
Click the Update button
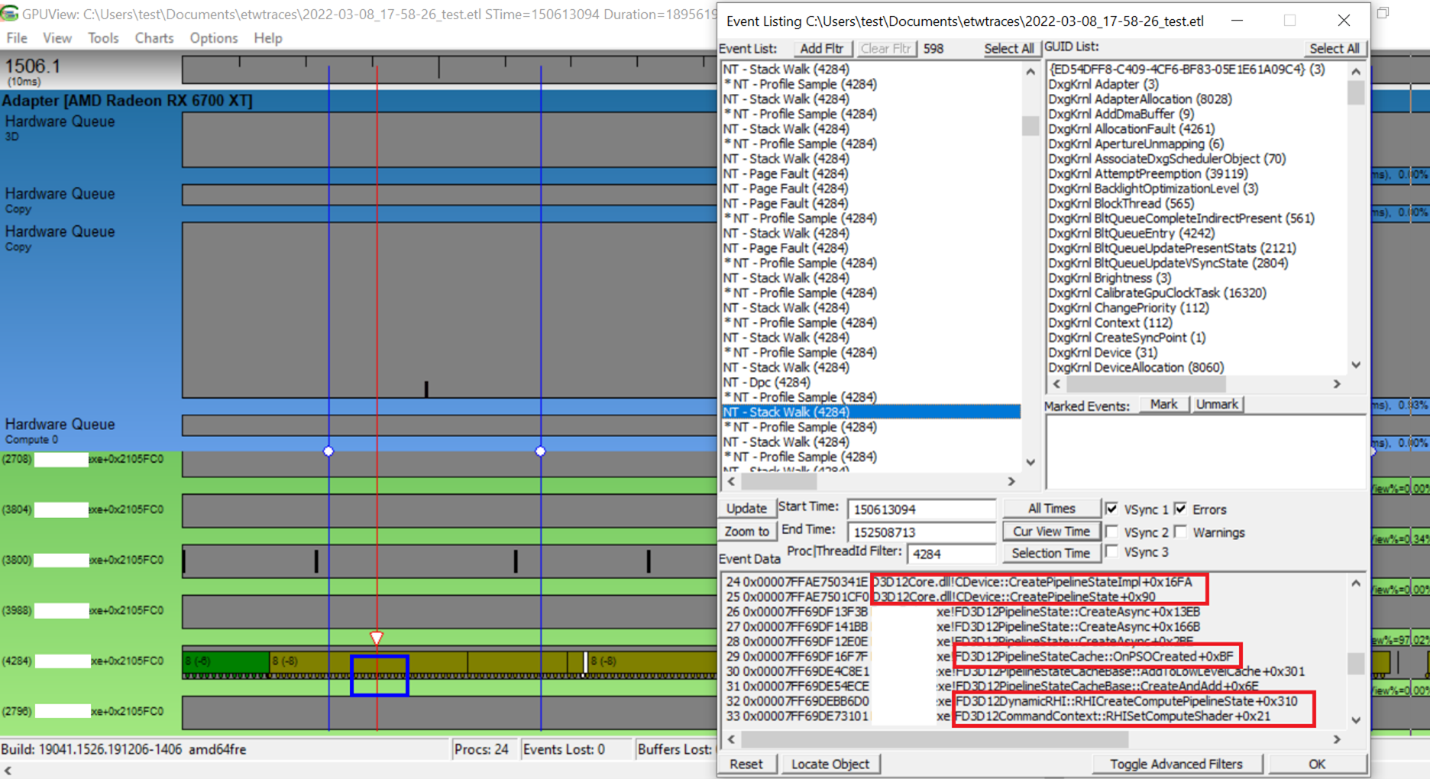[746, 508]
